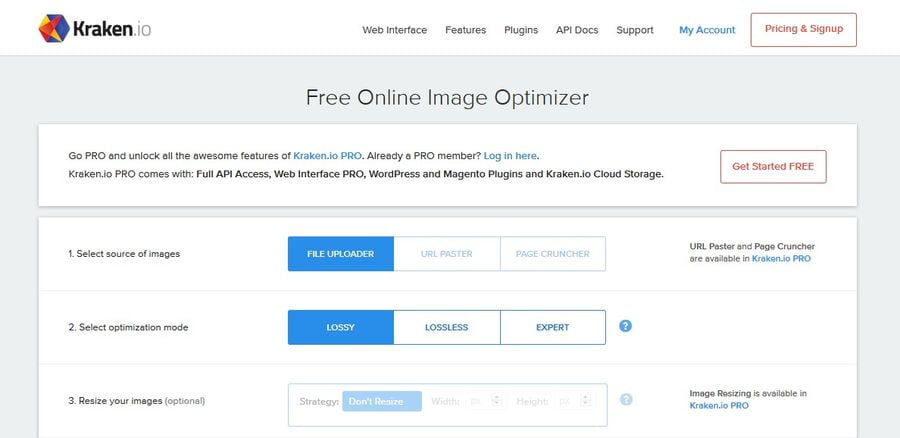Click '2. Select optimization mode' label
The height and width of the screenshot is (438, 900).
coord(128,327)
